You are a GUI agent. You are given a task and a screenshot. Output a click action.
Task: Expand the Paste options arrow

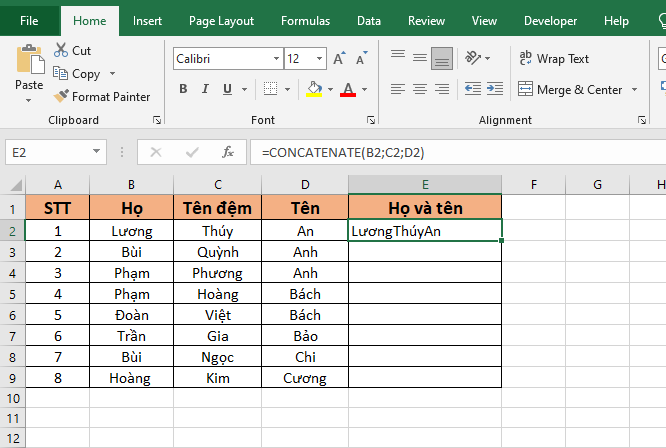pyautogui.click(x=28, y=101)
